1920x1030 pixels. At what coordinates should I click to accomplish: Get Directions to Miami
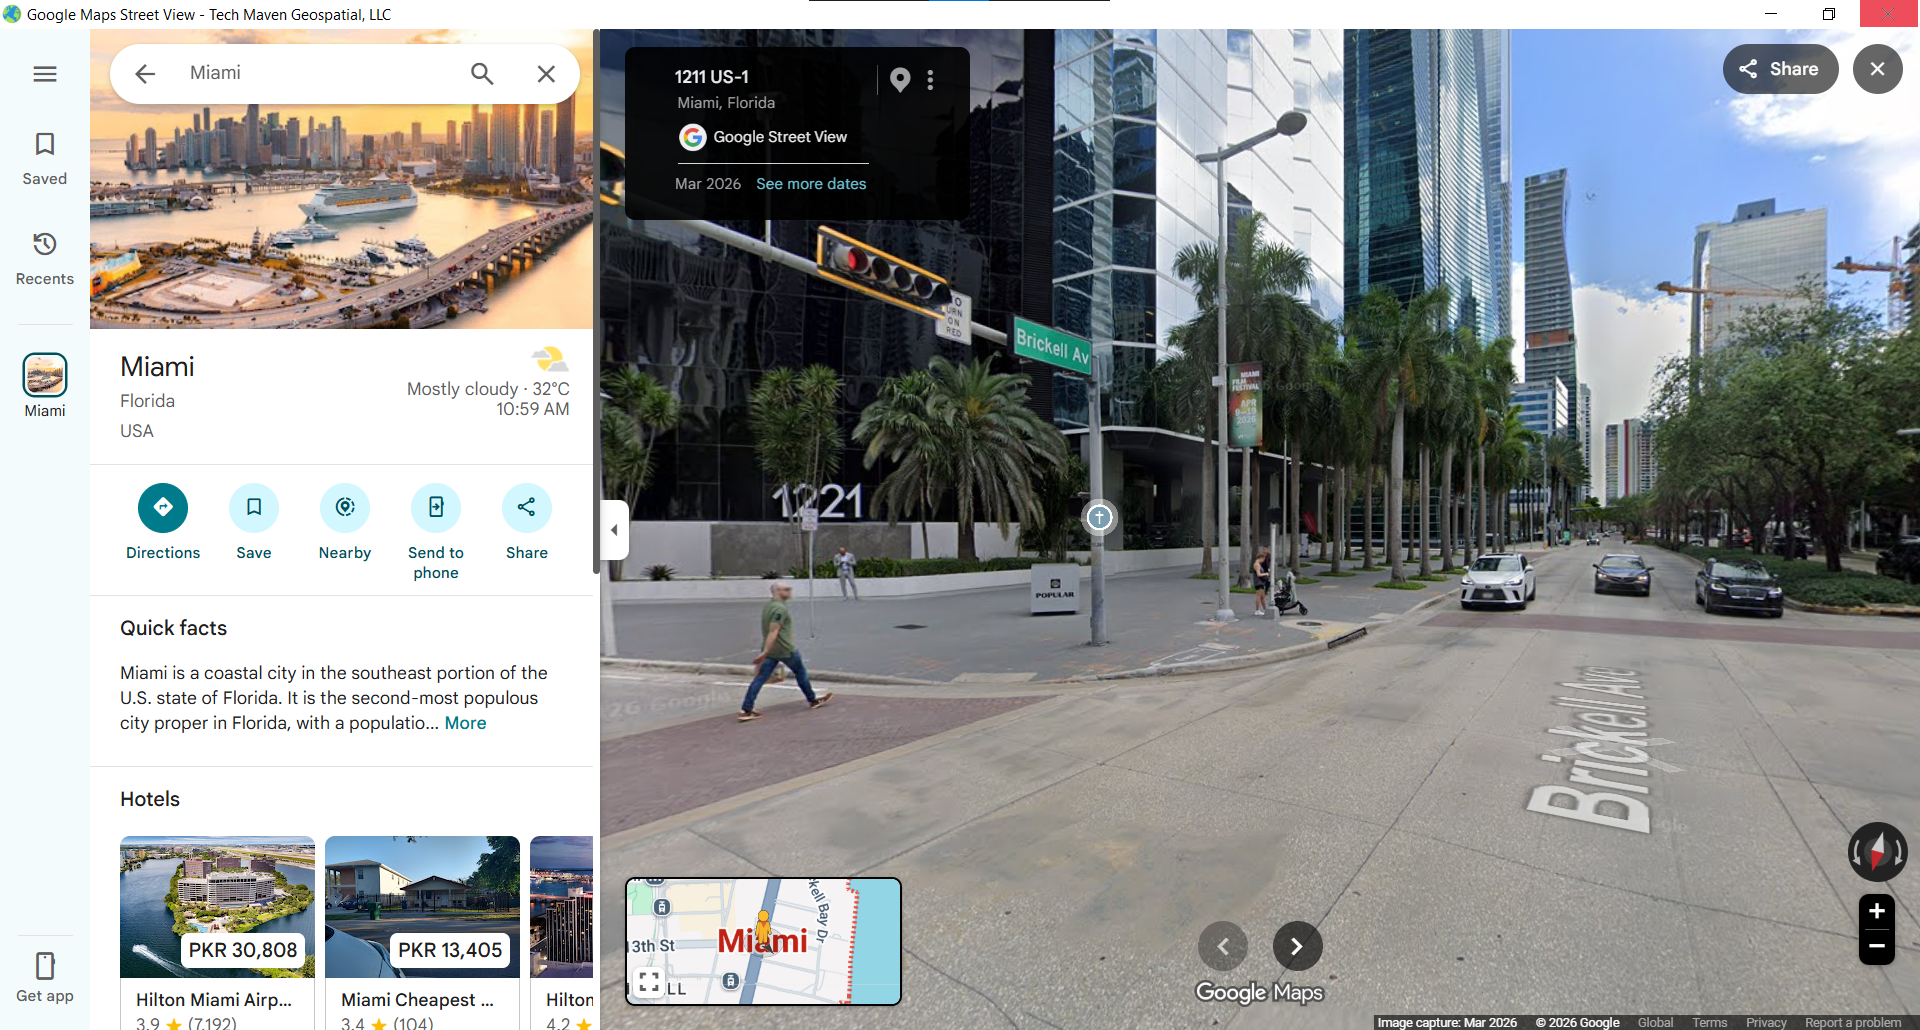pos(163,522)
